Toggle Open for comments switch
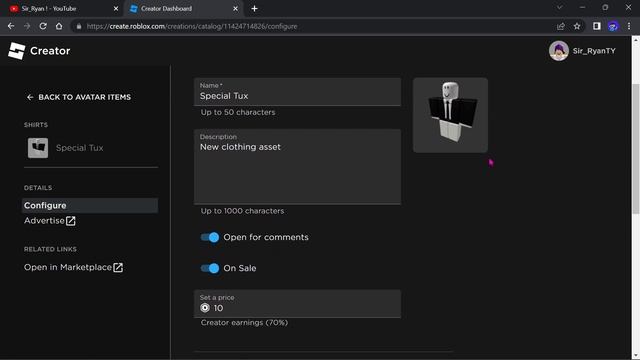This screenshot has width=640, height=360. (x=210, y=237)
